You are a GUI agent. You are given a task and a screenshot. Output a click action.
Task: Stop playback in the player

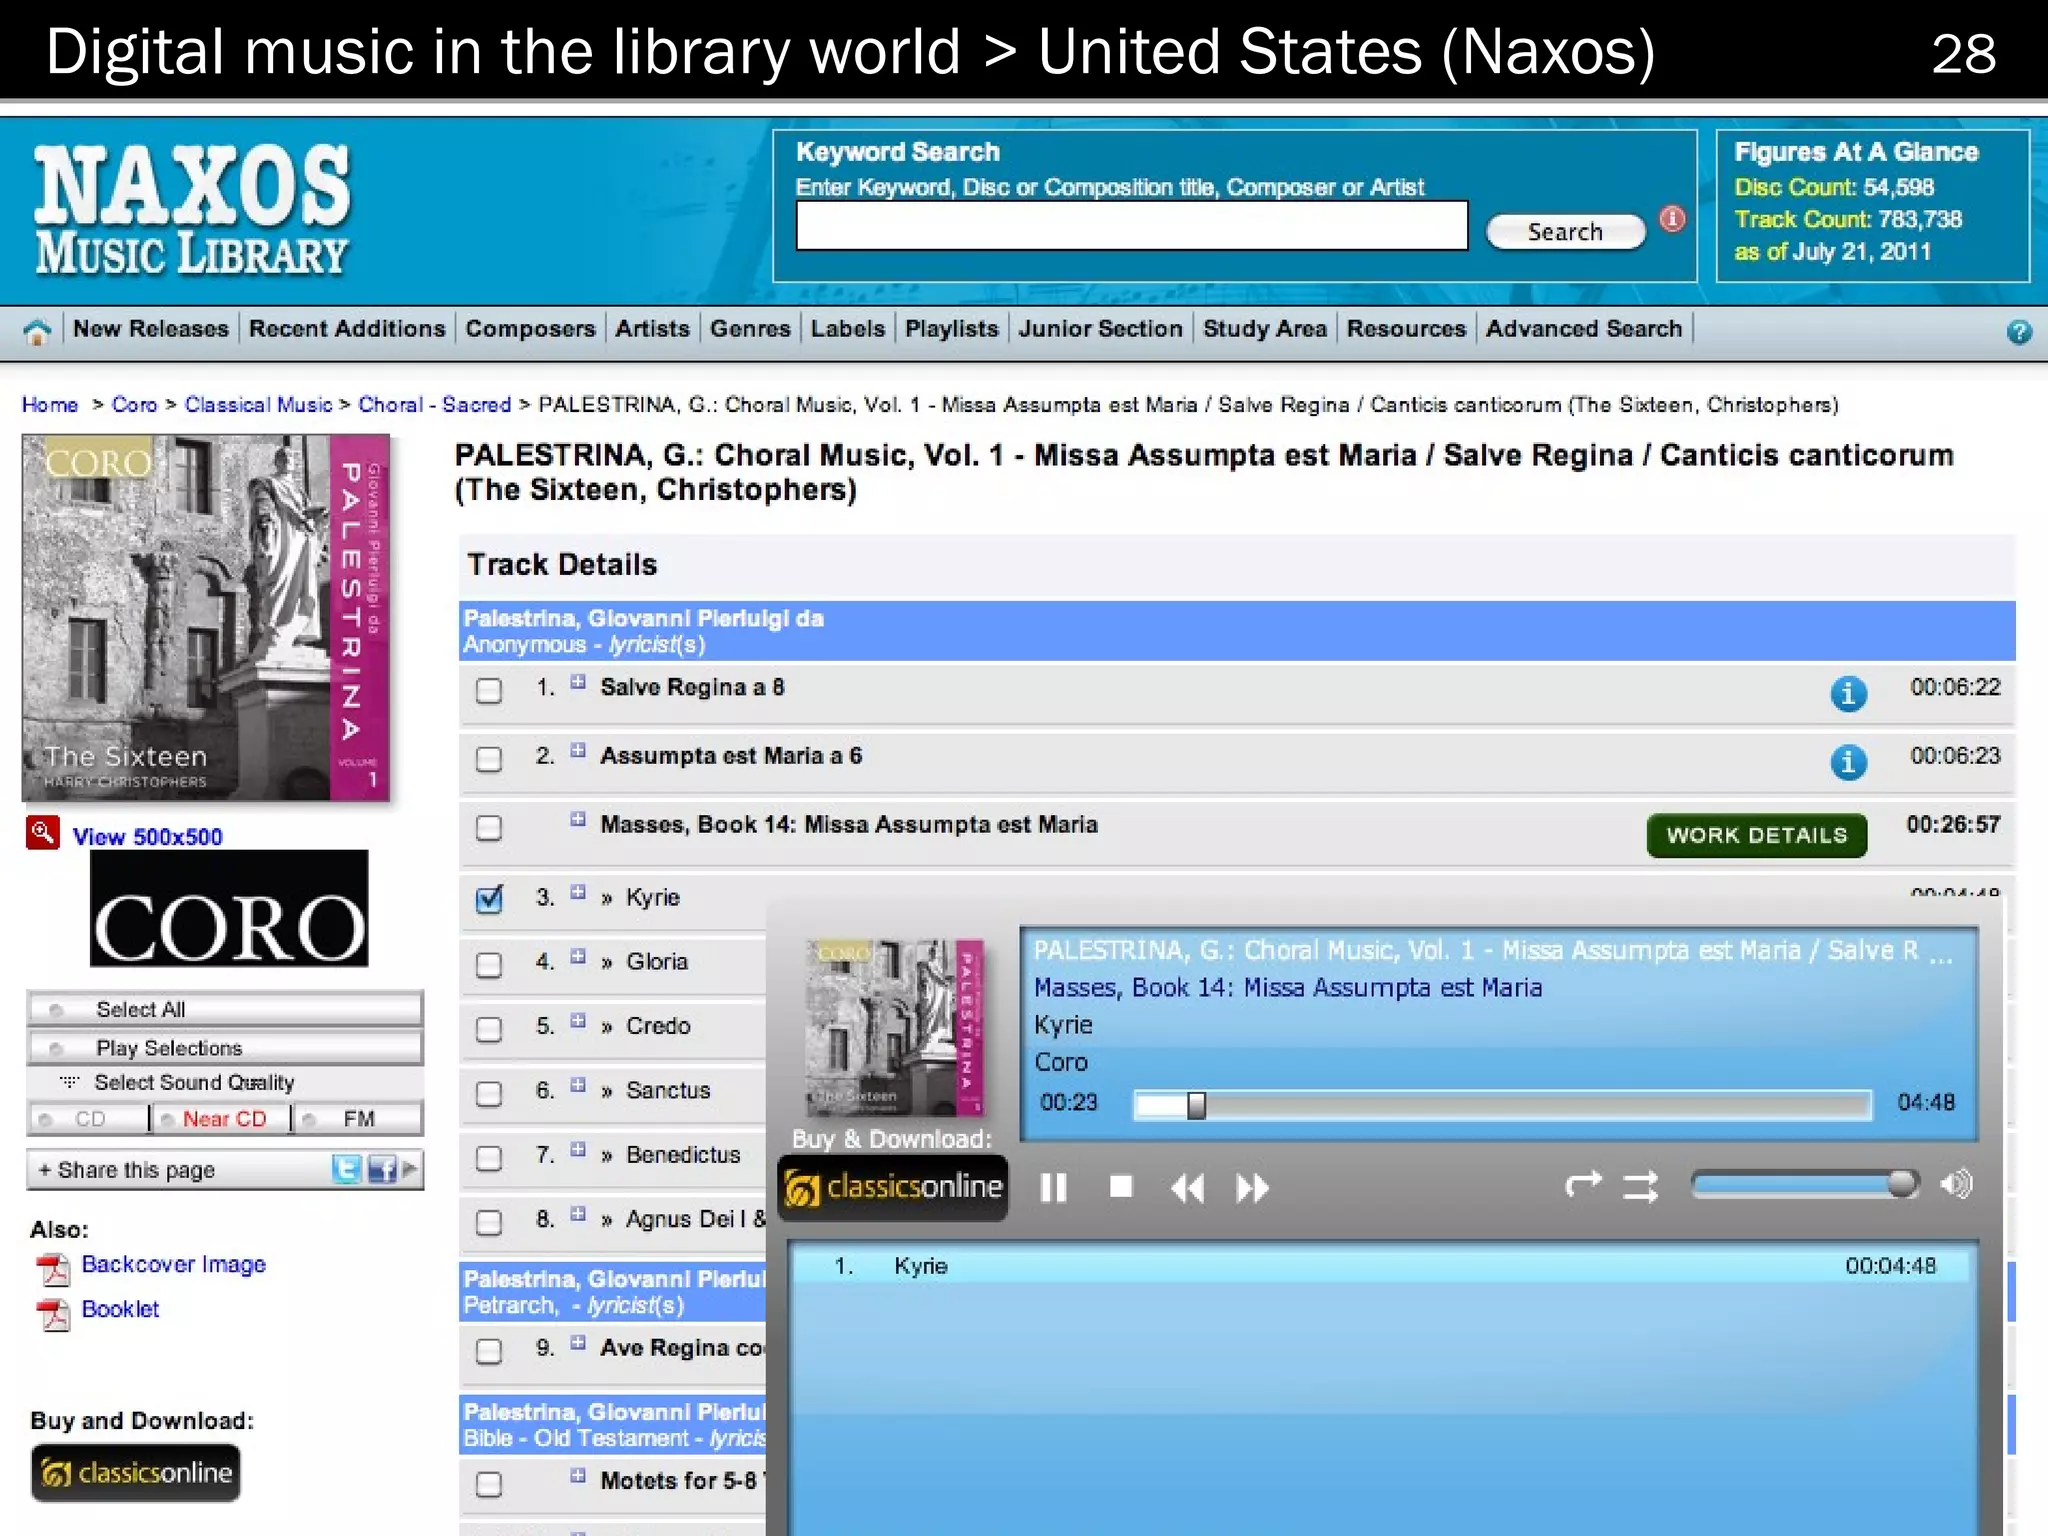[1121, 1187]
